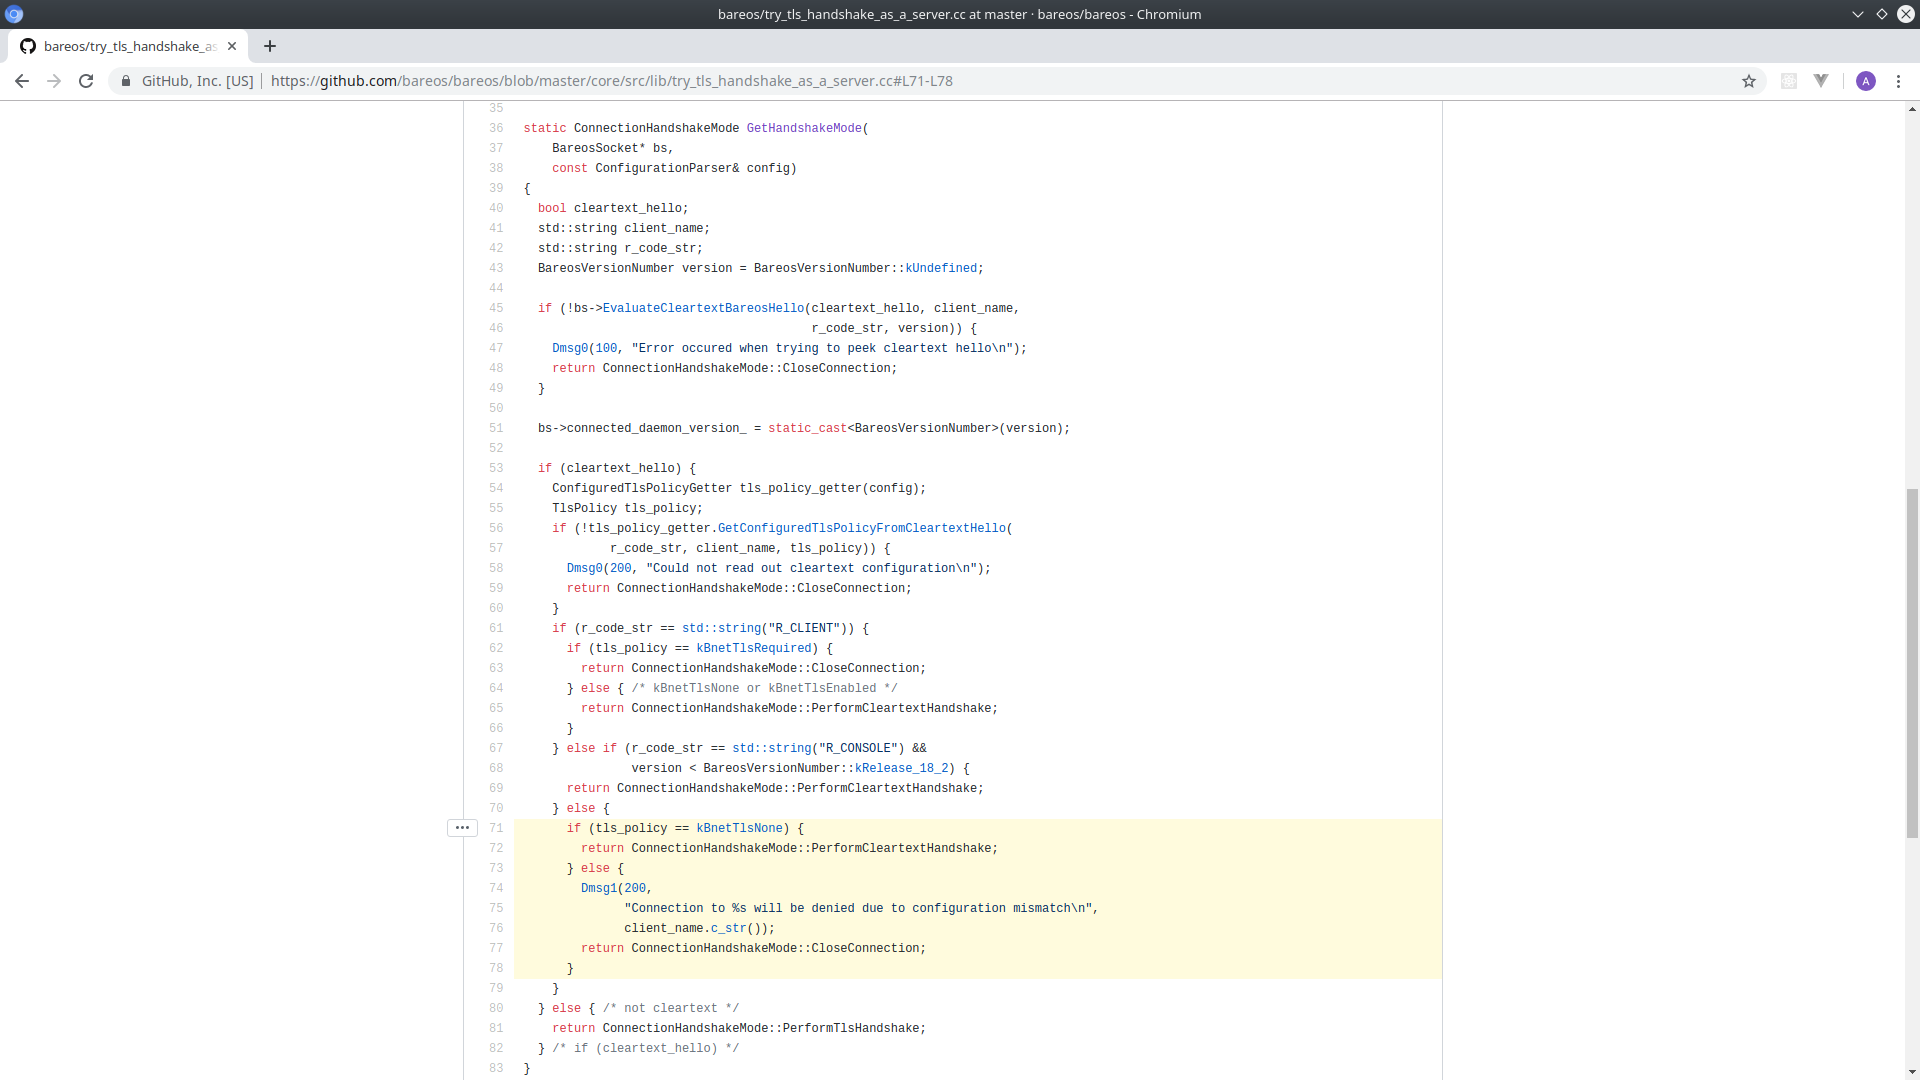Click the browser back arrow
Screen dimensions: 1920x1080
tap(22, 81)
